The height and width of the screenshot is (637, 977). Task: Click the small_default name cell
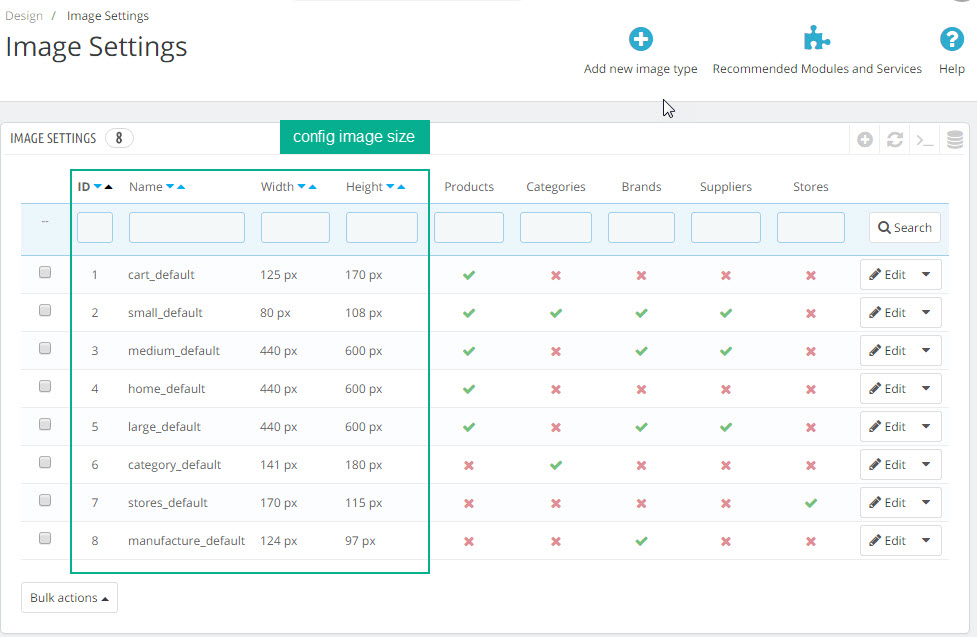click(x=165, y=313)
